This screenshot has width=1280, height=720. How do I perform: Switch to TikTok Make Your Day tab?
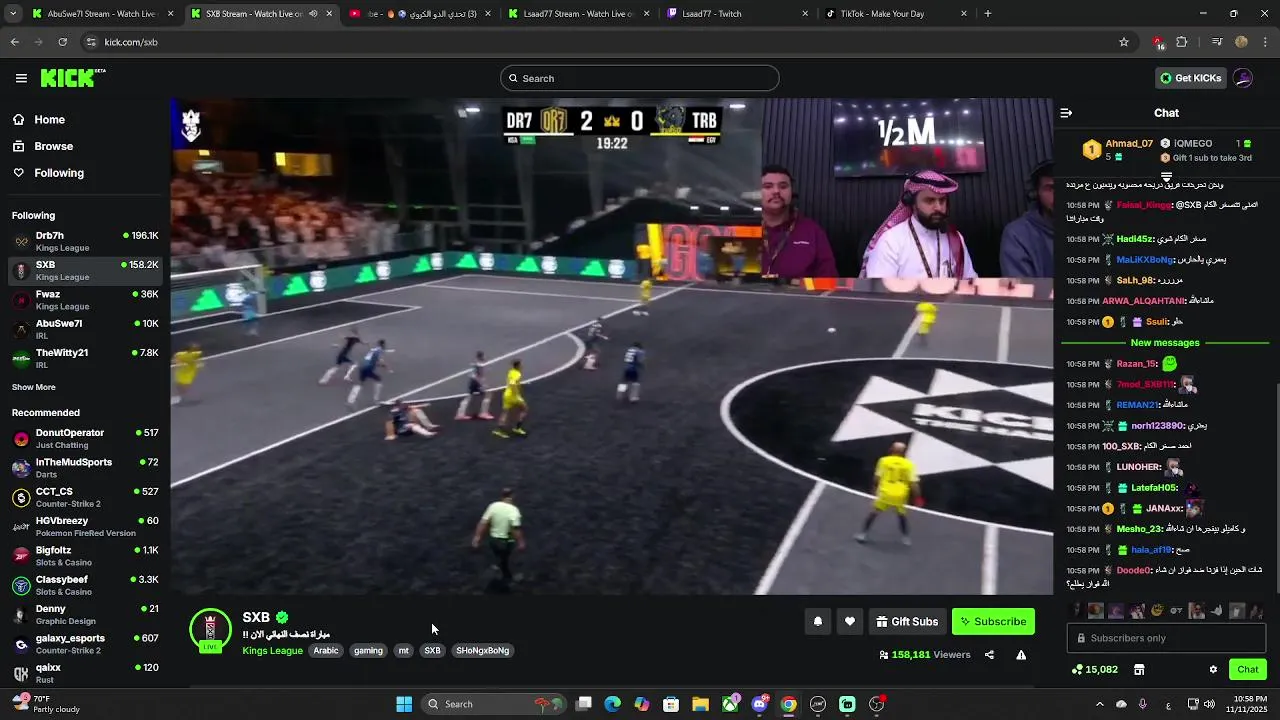point(896,14)
